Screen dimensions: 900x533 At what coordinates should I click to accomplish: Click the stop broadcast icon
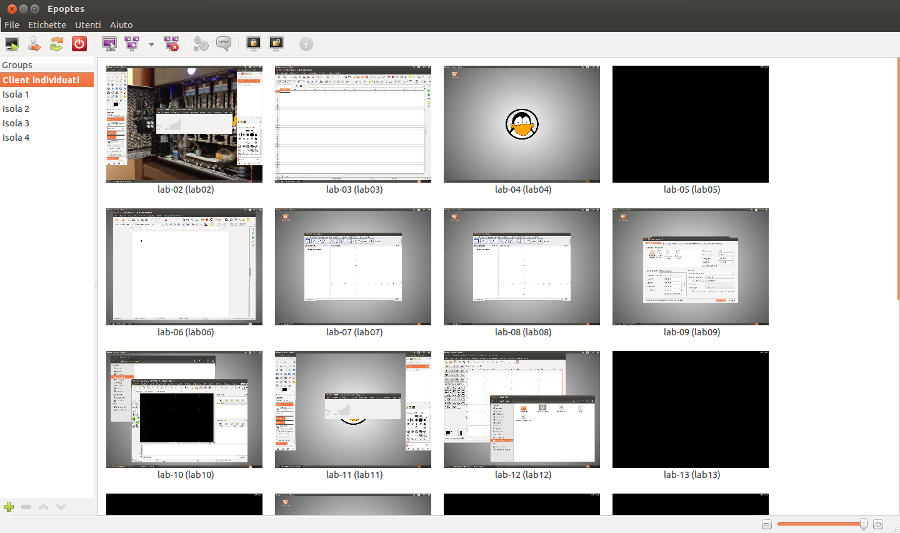172,44
